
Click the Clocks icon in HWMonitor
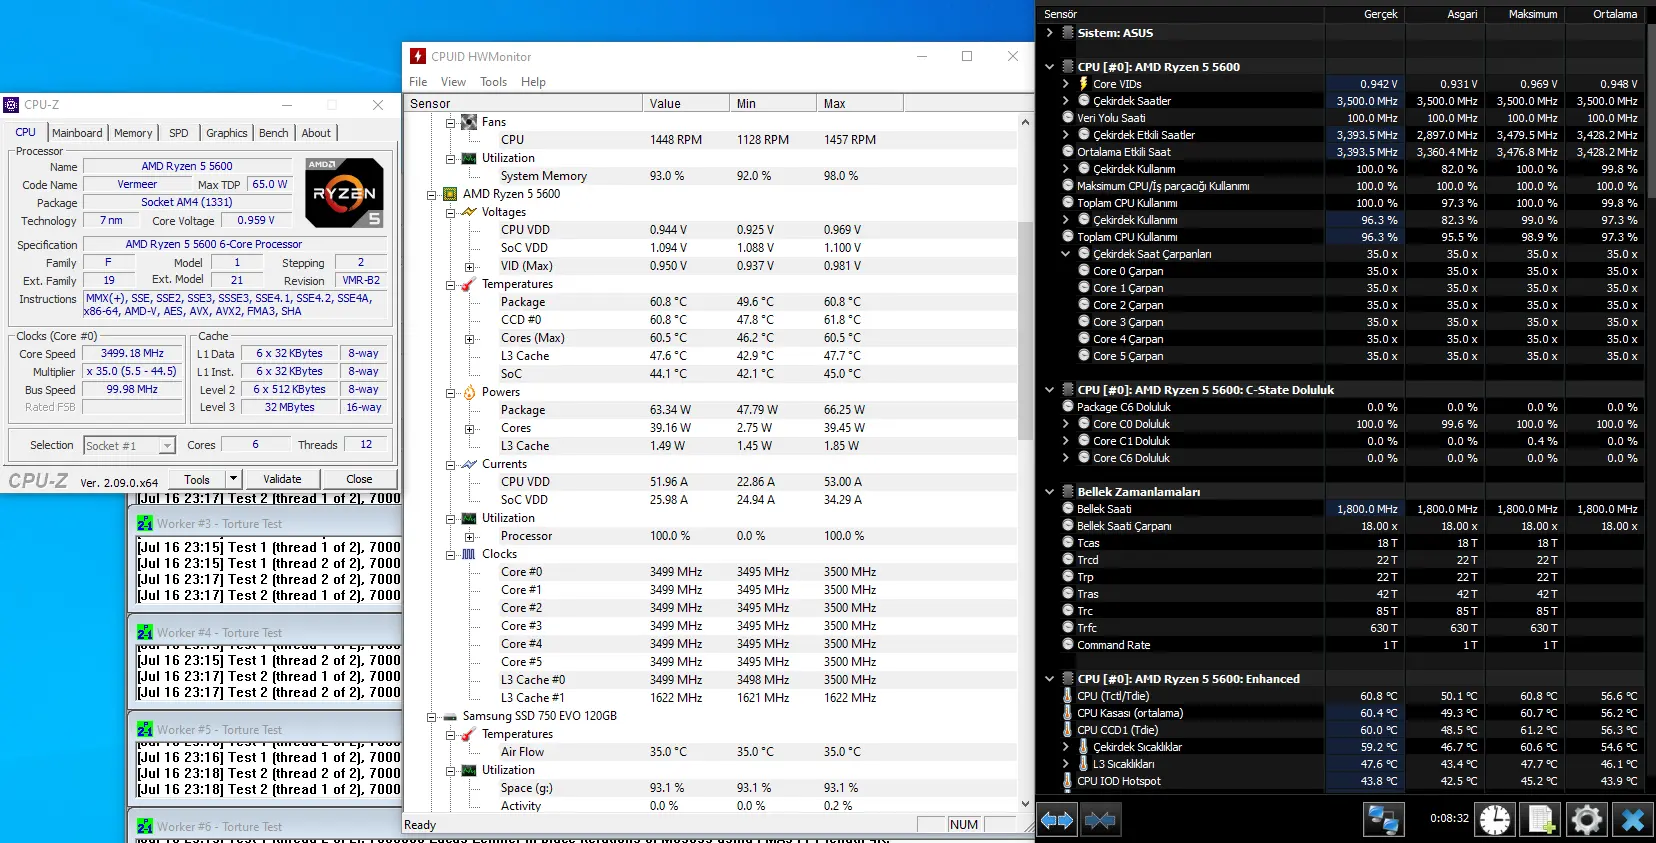coord(468,554)
